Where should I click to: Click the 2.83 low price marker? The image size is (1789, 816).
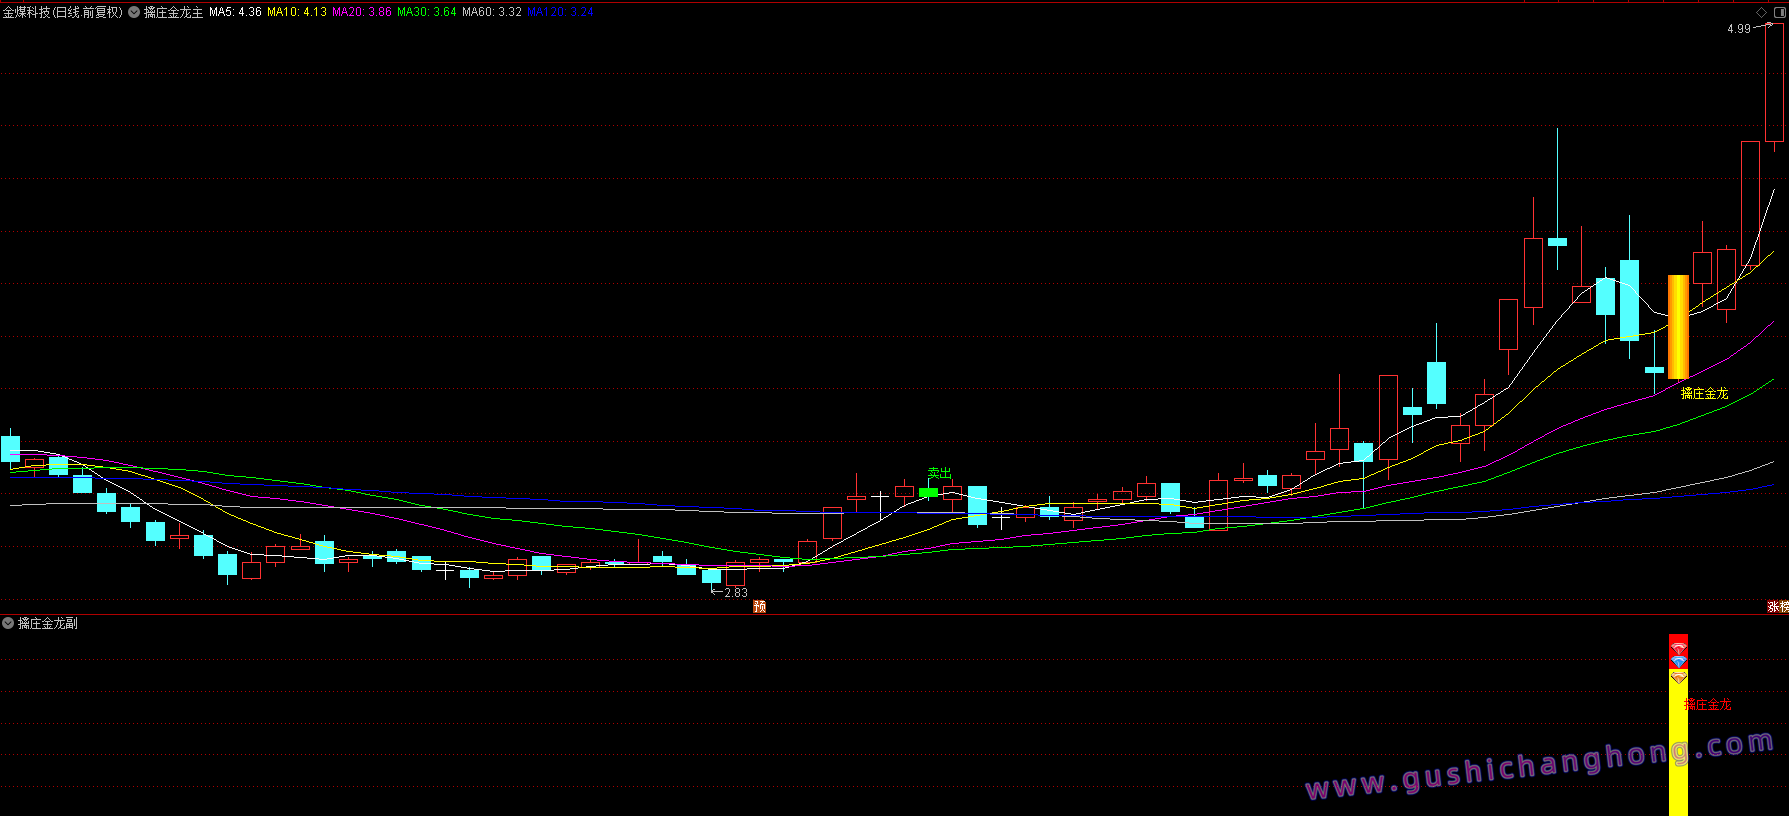pos(735,592)
